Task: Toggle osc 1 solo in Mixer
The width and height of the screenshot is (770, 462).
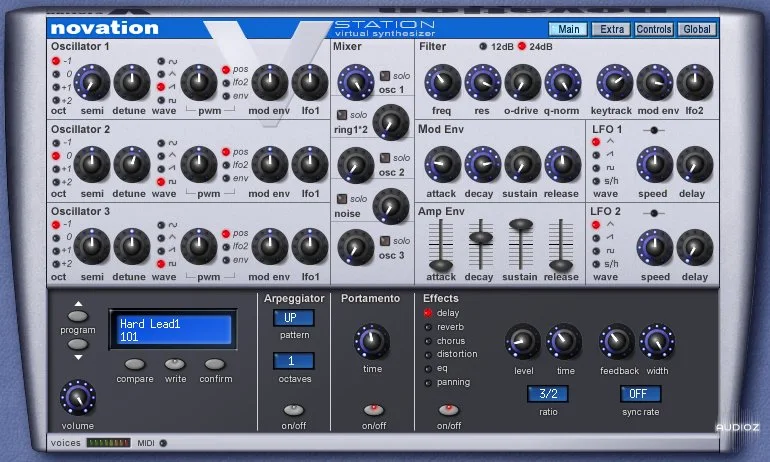Action: point(385,76)
